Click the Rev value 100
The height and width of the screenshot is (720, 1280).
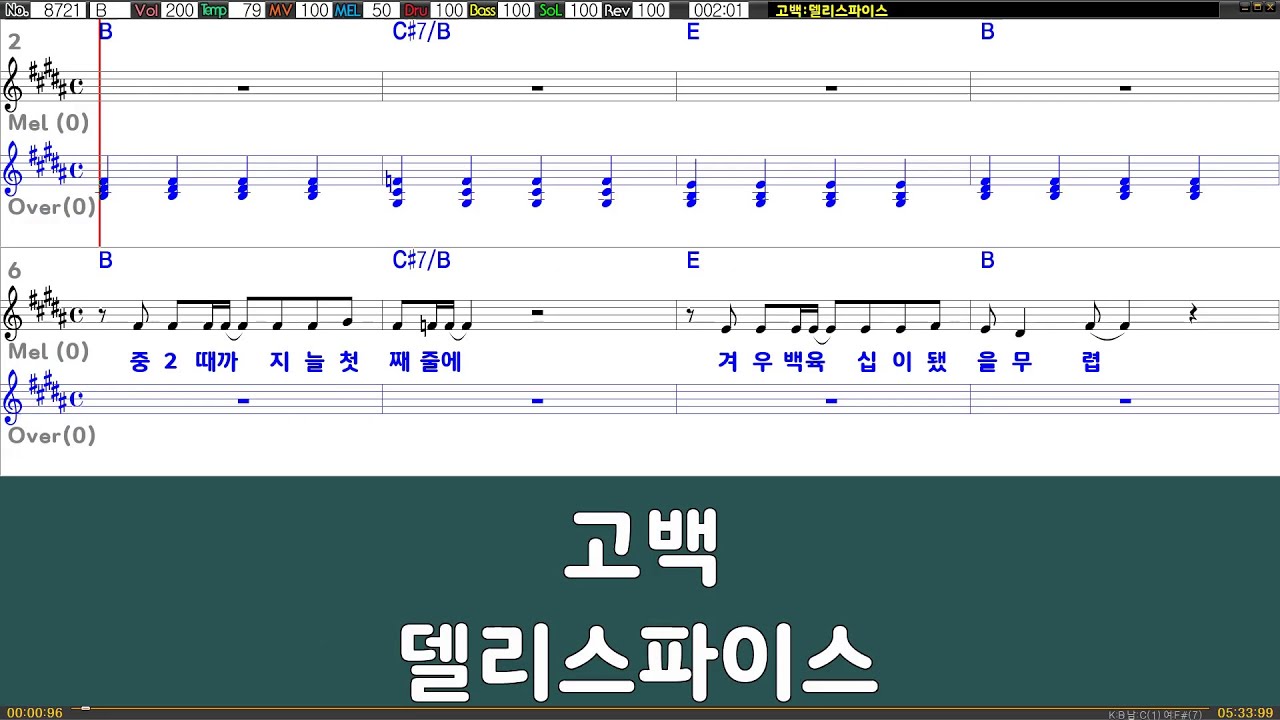(x=651, y=10)
